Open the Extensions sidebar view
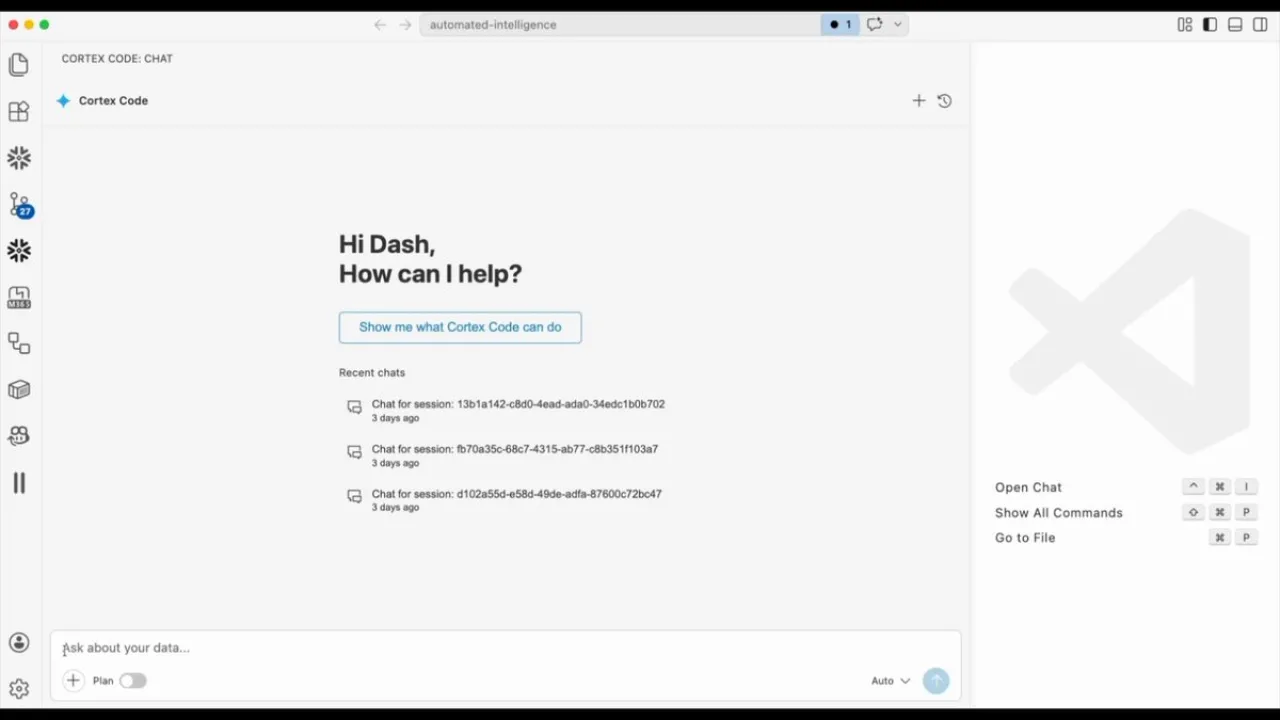The image size is (1280, 720). click(18, 111)
